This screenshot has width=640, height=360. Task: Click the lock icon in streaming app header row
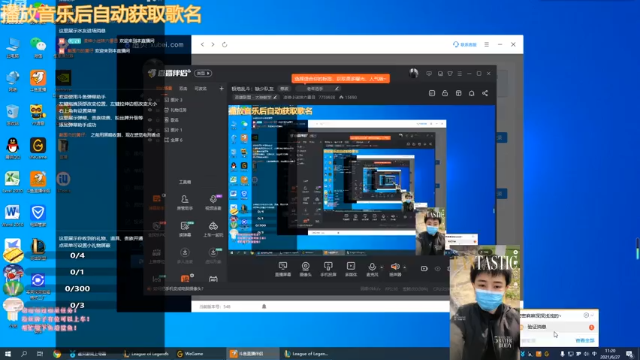tap(445, 93)
